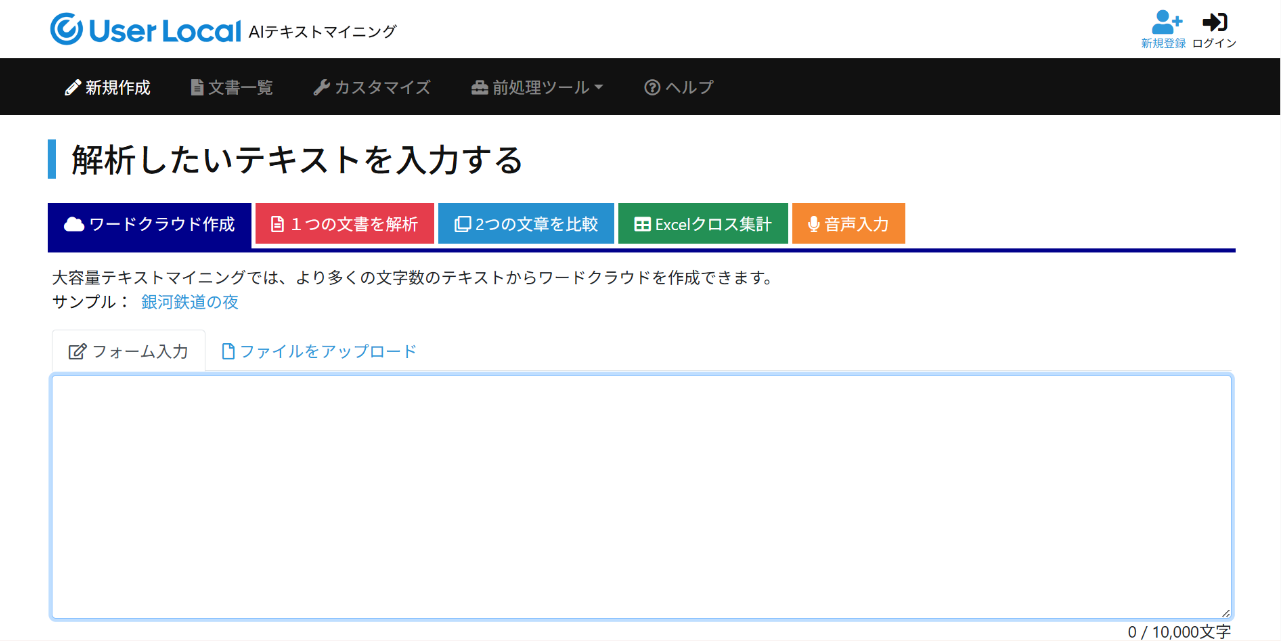Screen dimensions: 1281x641
Task: Open the 文書一覧 menu item
Action: pyautogui.click(x=240, y=88)
